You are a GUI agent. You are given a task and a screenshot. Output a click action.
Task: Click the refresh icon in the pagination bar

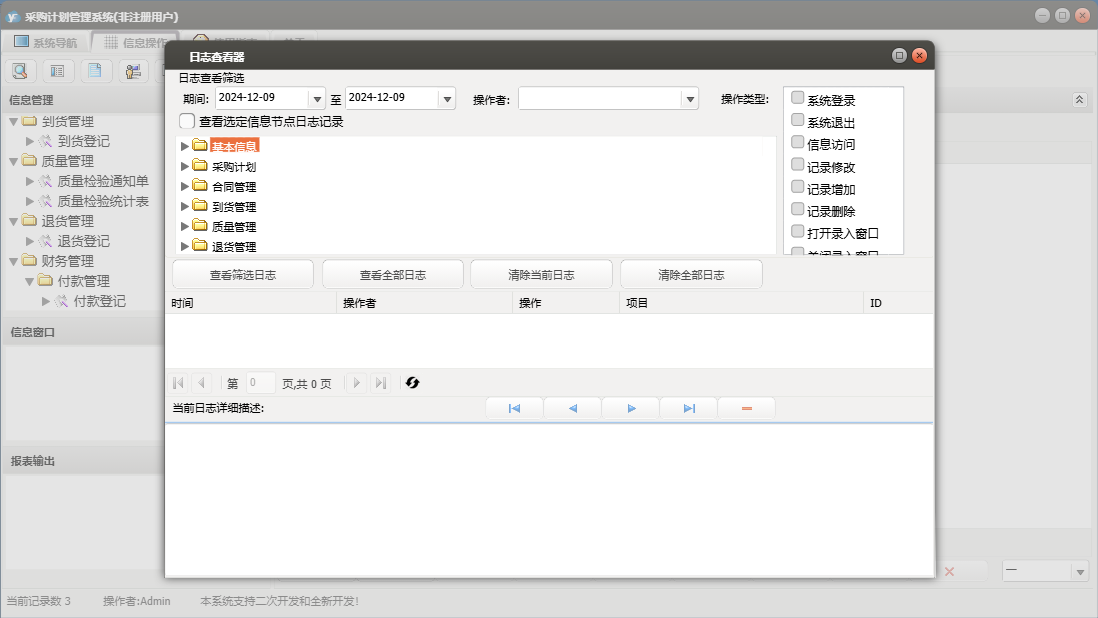point(412,383)
